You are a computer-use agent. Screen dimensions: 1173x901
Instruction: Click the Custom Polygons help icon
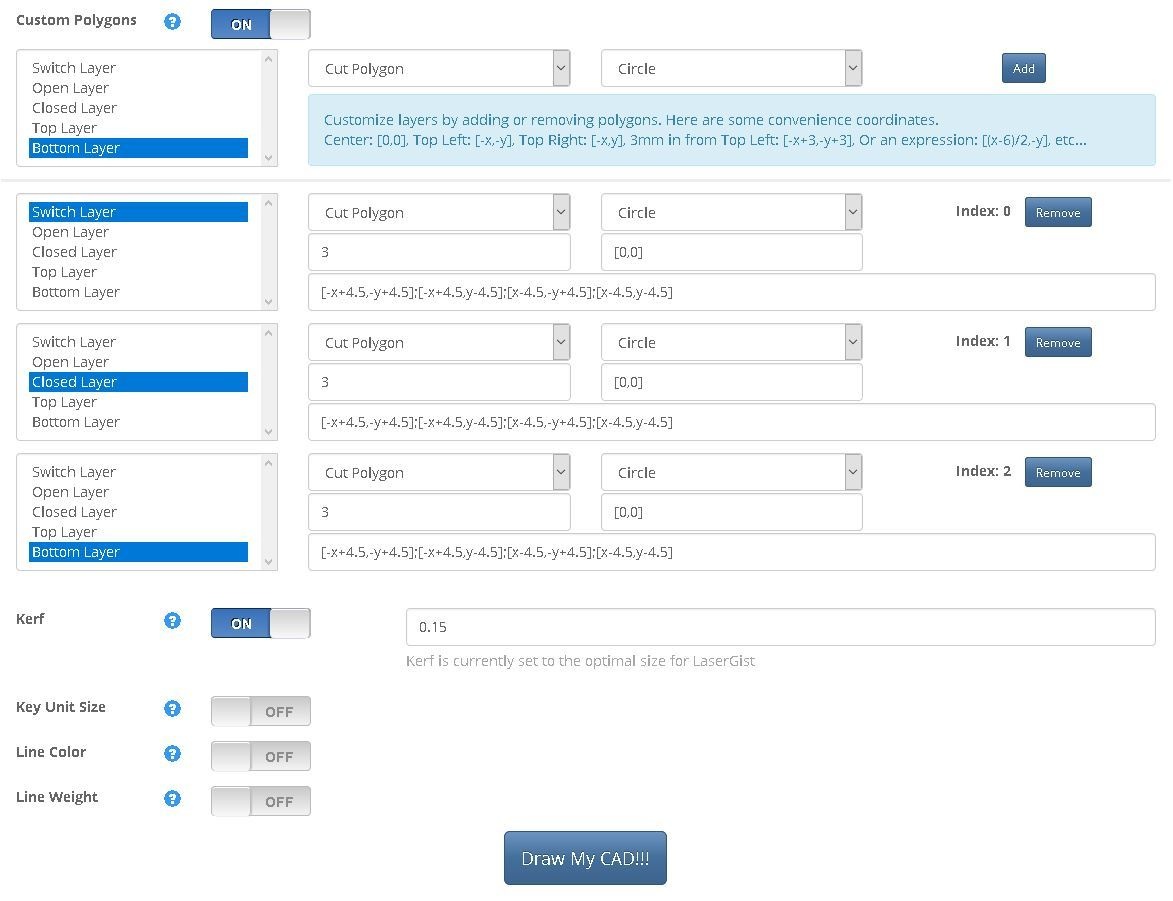[173, 21]
